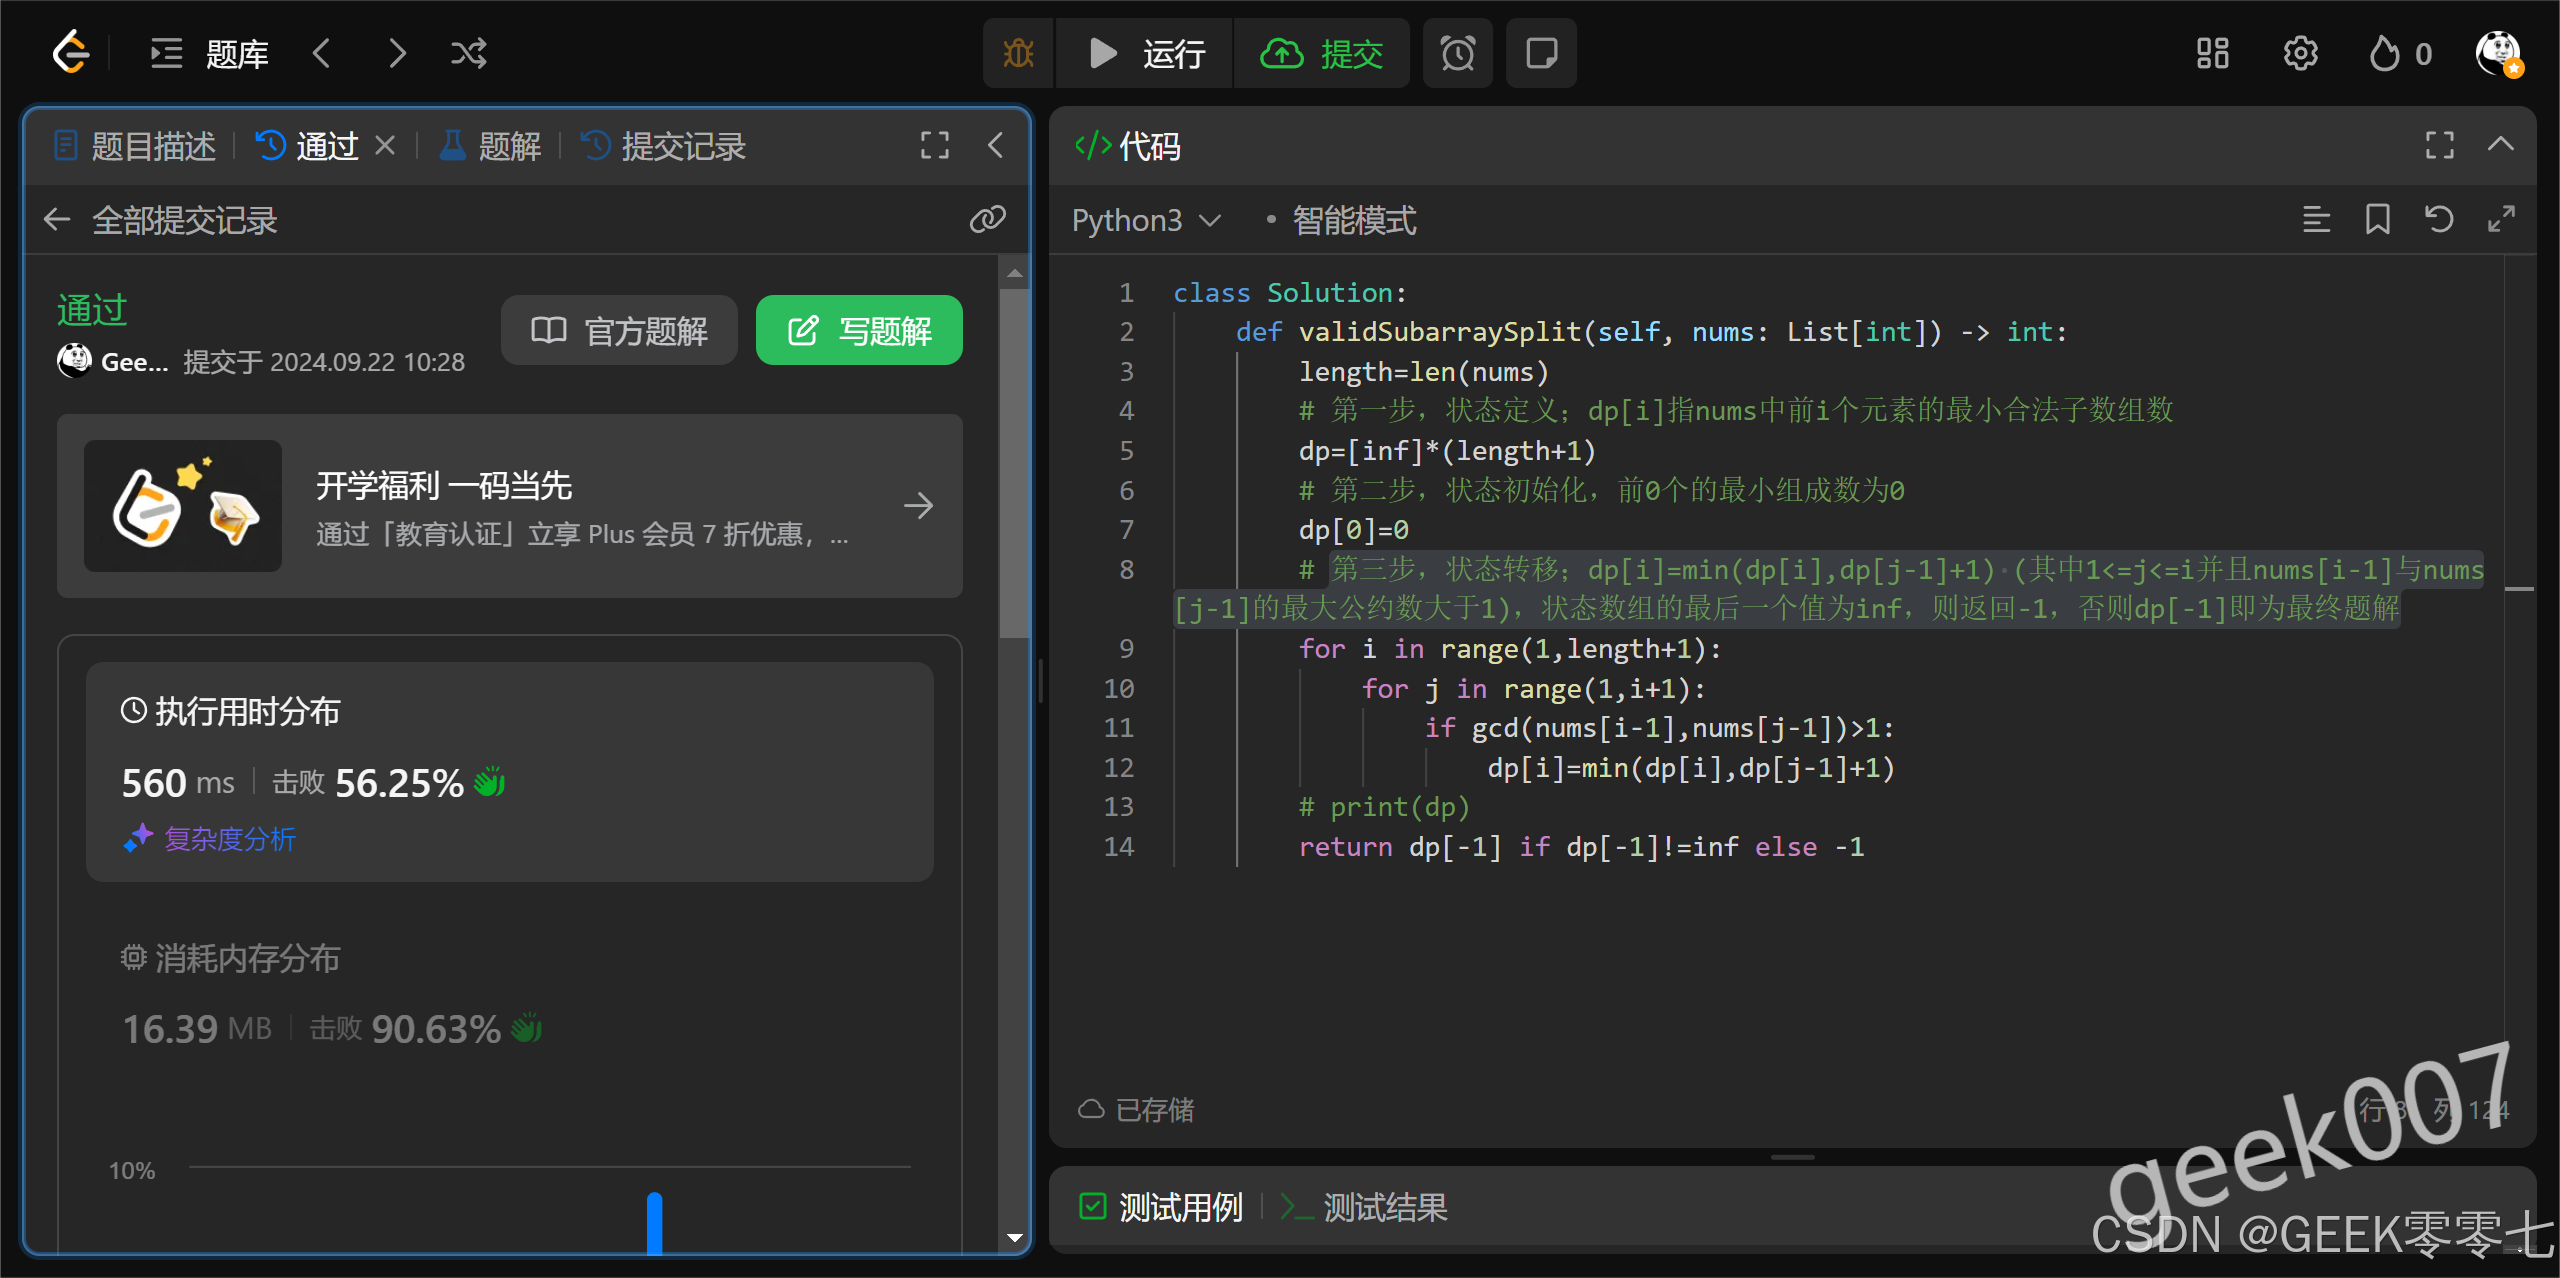Viewport: 2560px width, 1278px height.
Task: Toggle fullscreen for the left description panel
Action: coord(934,145)
